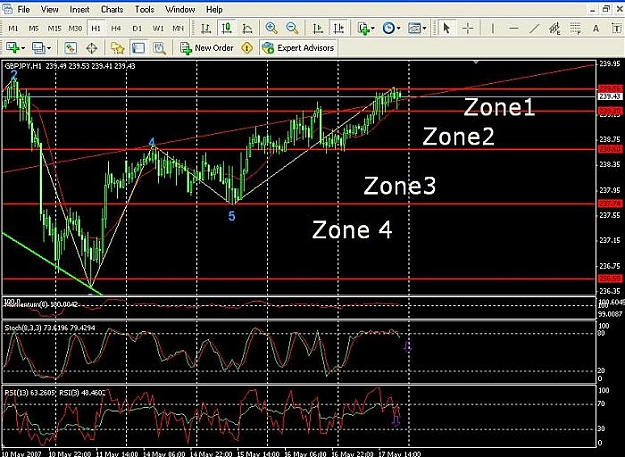
Task: Open the Navigator star-folder icon
Action: (x=117, y=48)
